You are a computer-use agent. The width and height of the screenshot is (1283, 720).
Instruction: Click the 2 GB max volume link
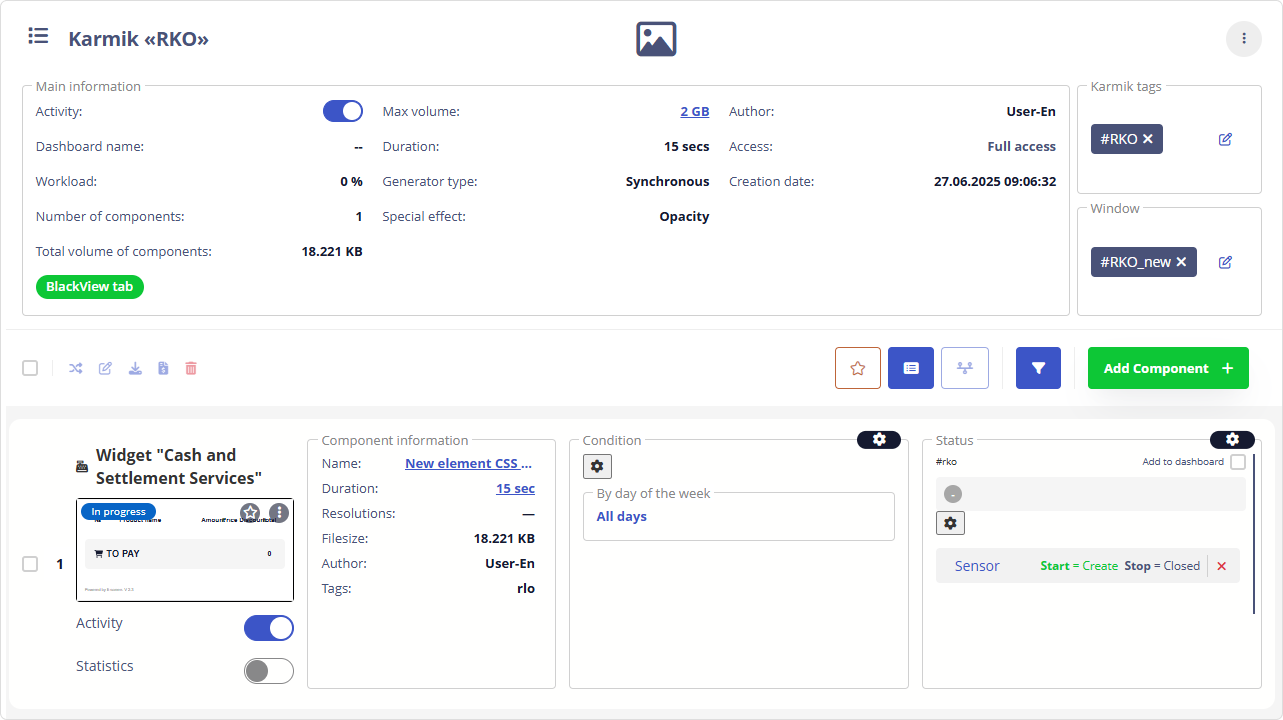(x=694, y=112)
